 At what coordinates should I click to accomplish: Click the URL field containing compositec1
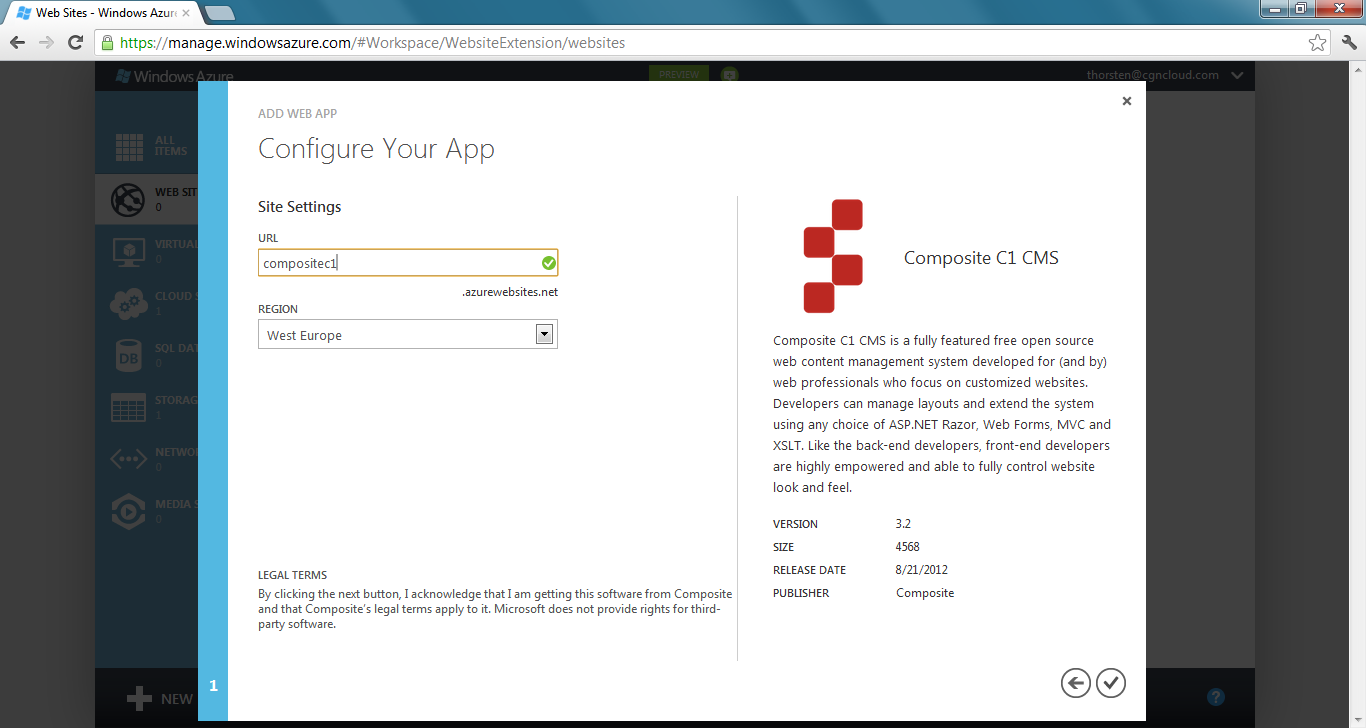pyautogui.click(x=397, y=263)
